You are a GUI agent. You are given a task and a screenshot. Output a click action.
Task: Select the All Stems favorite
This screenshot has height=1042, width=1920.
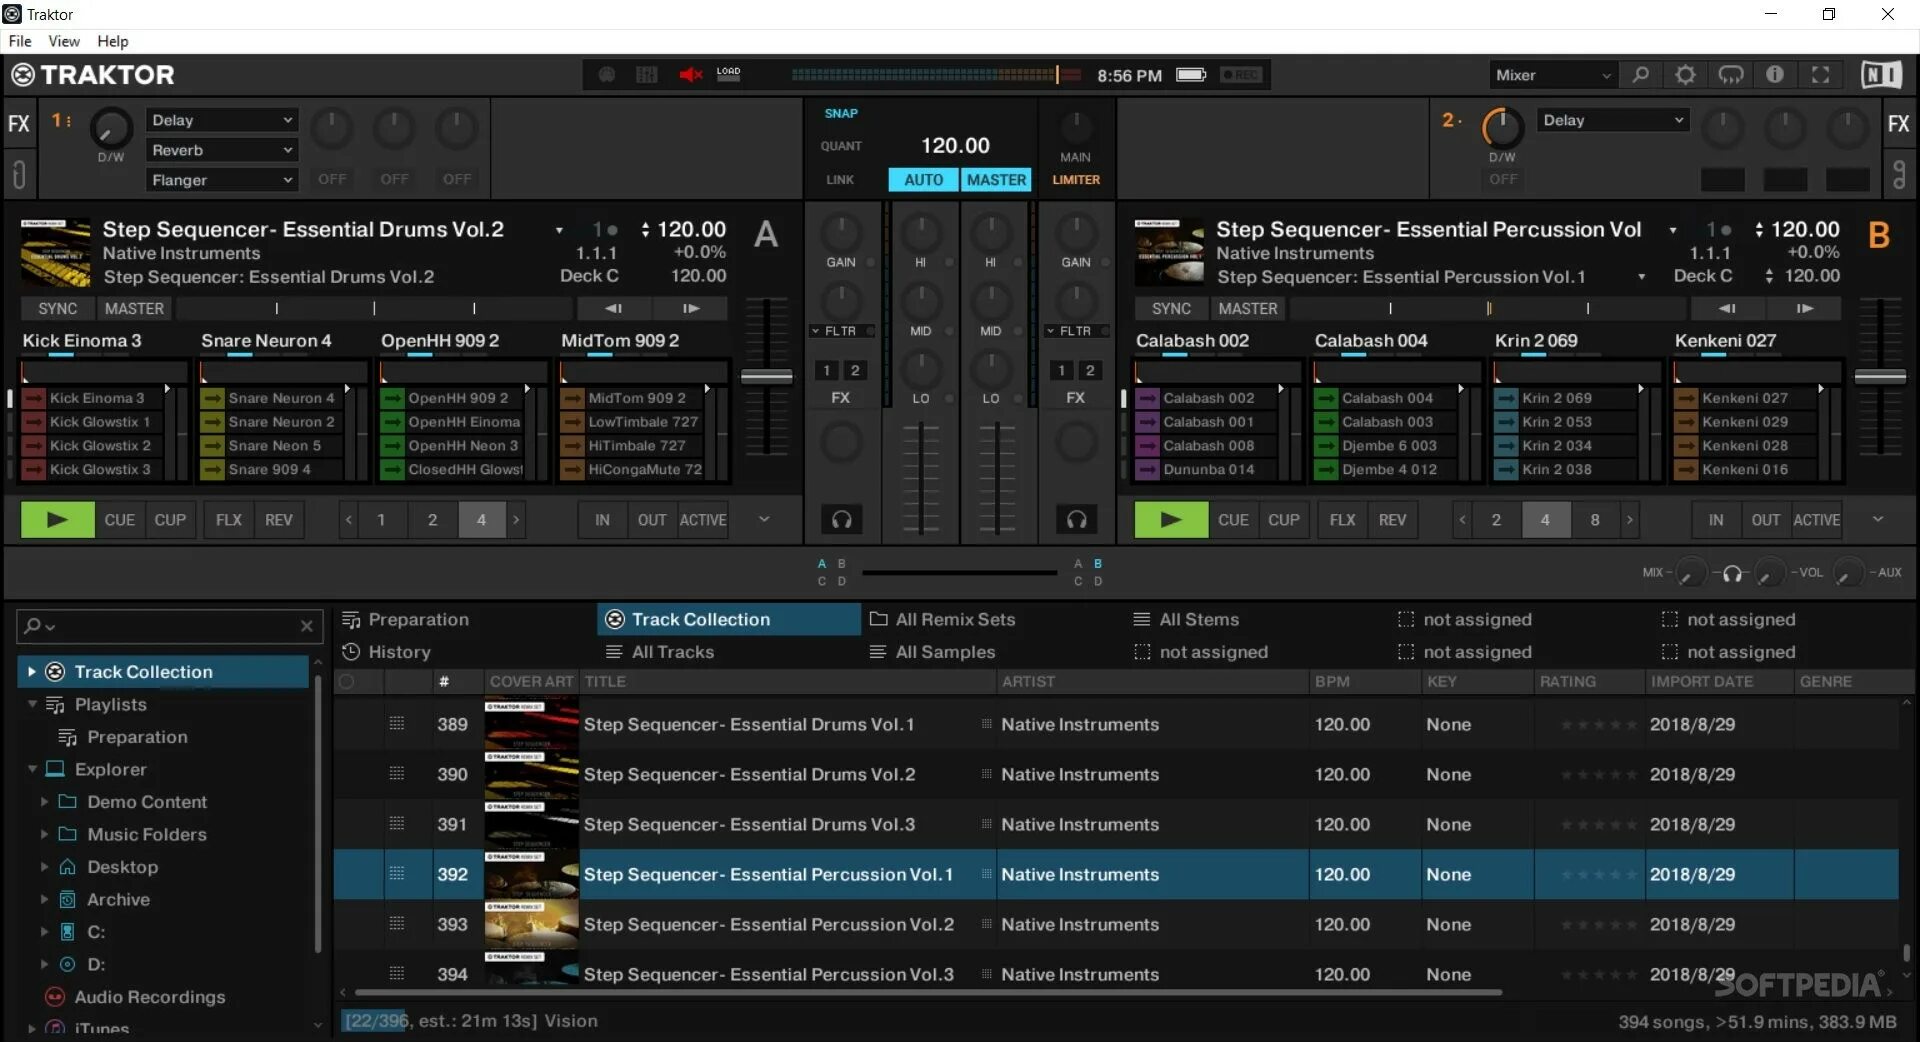(x=1186, y=620)
